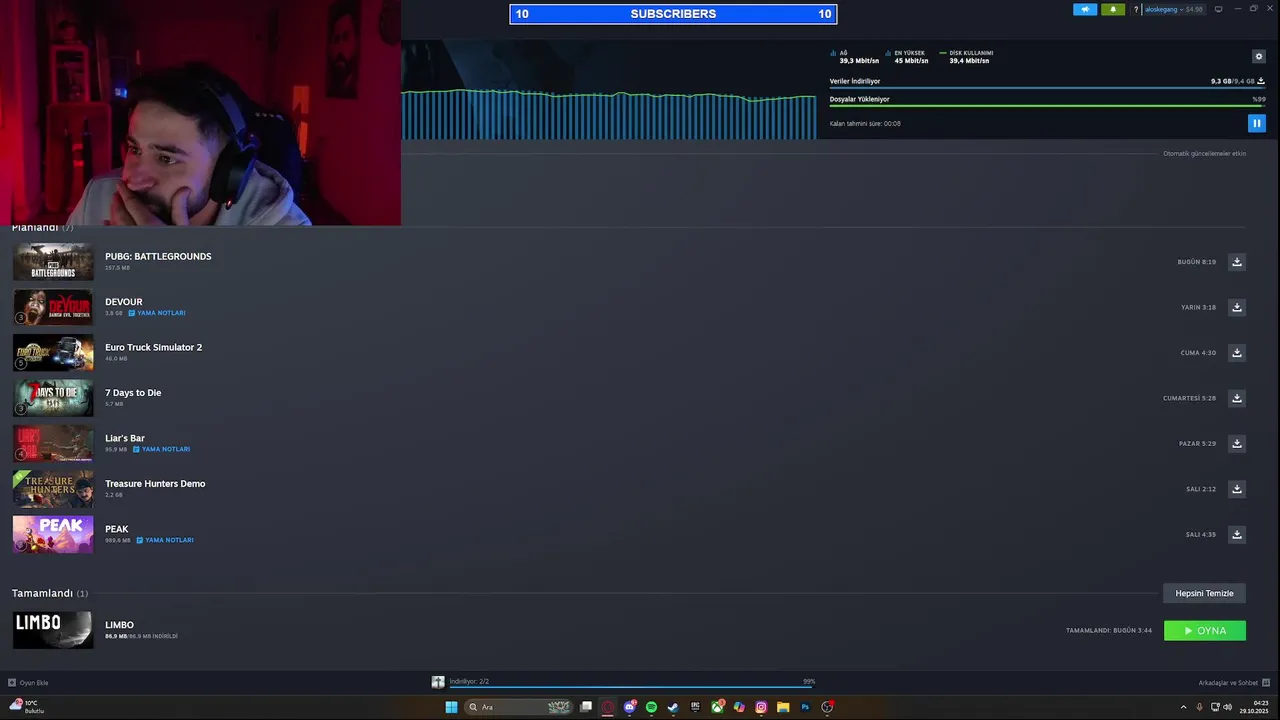Click the Euro Truck Simulator 2 title

[153, 347]
